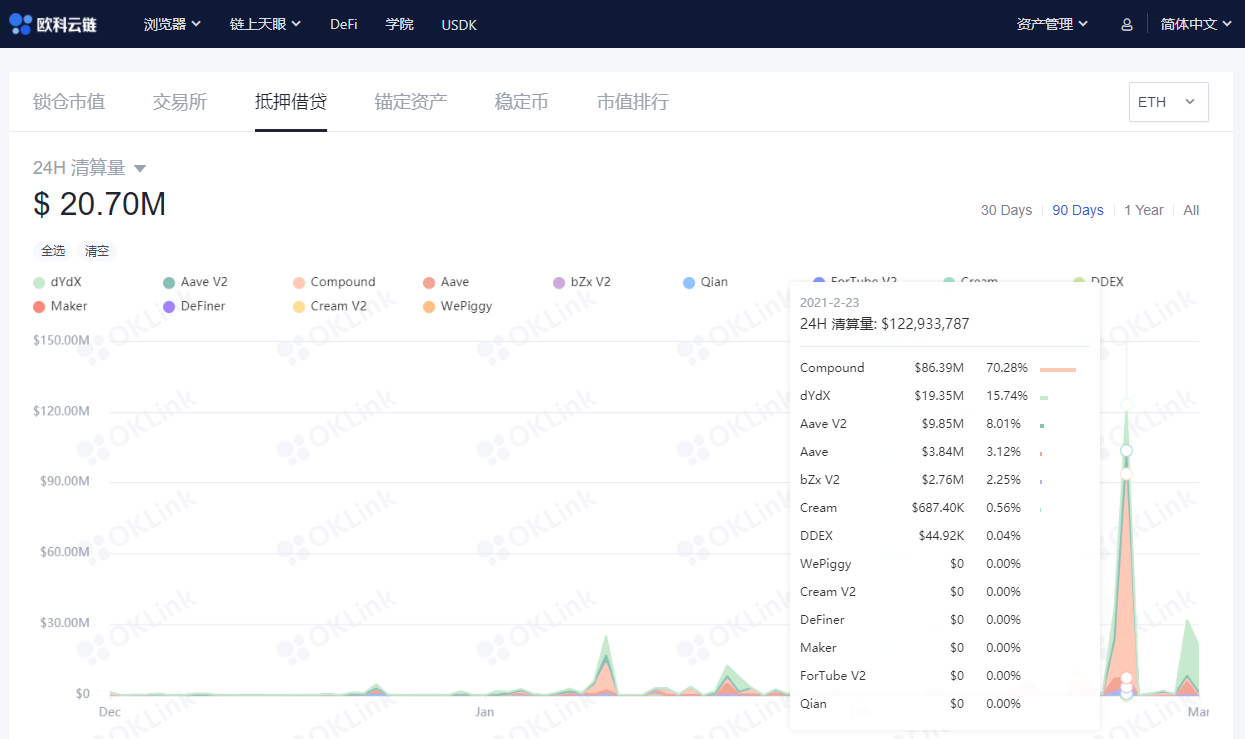Switch to the 锁仓市值 tab
The height and width of the screenshot is (739, 1245).
pos(68,101)
